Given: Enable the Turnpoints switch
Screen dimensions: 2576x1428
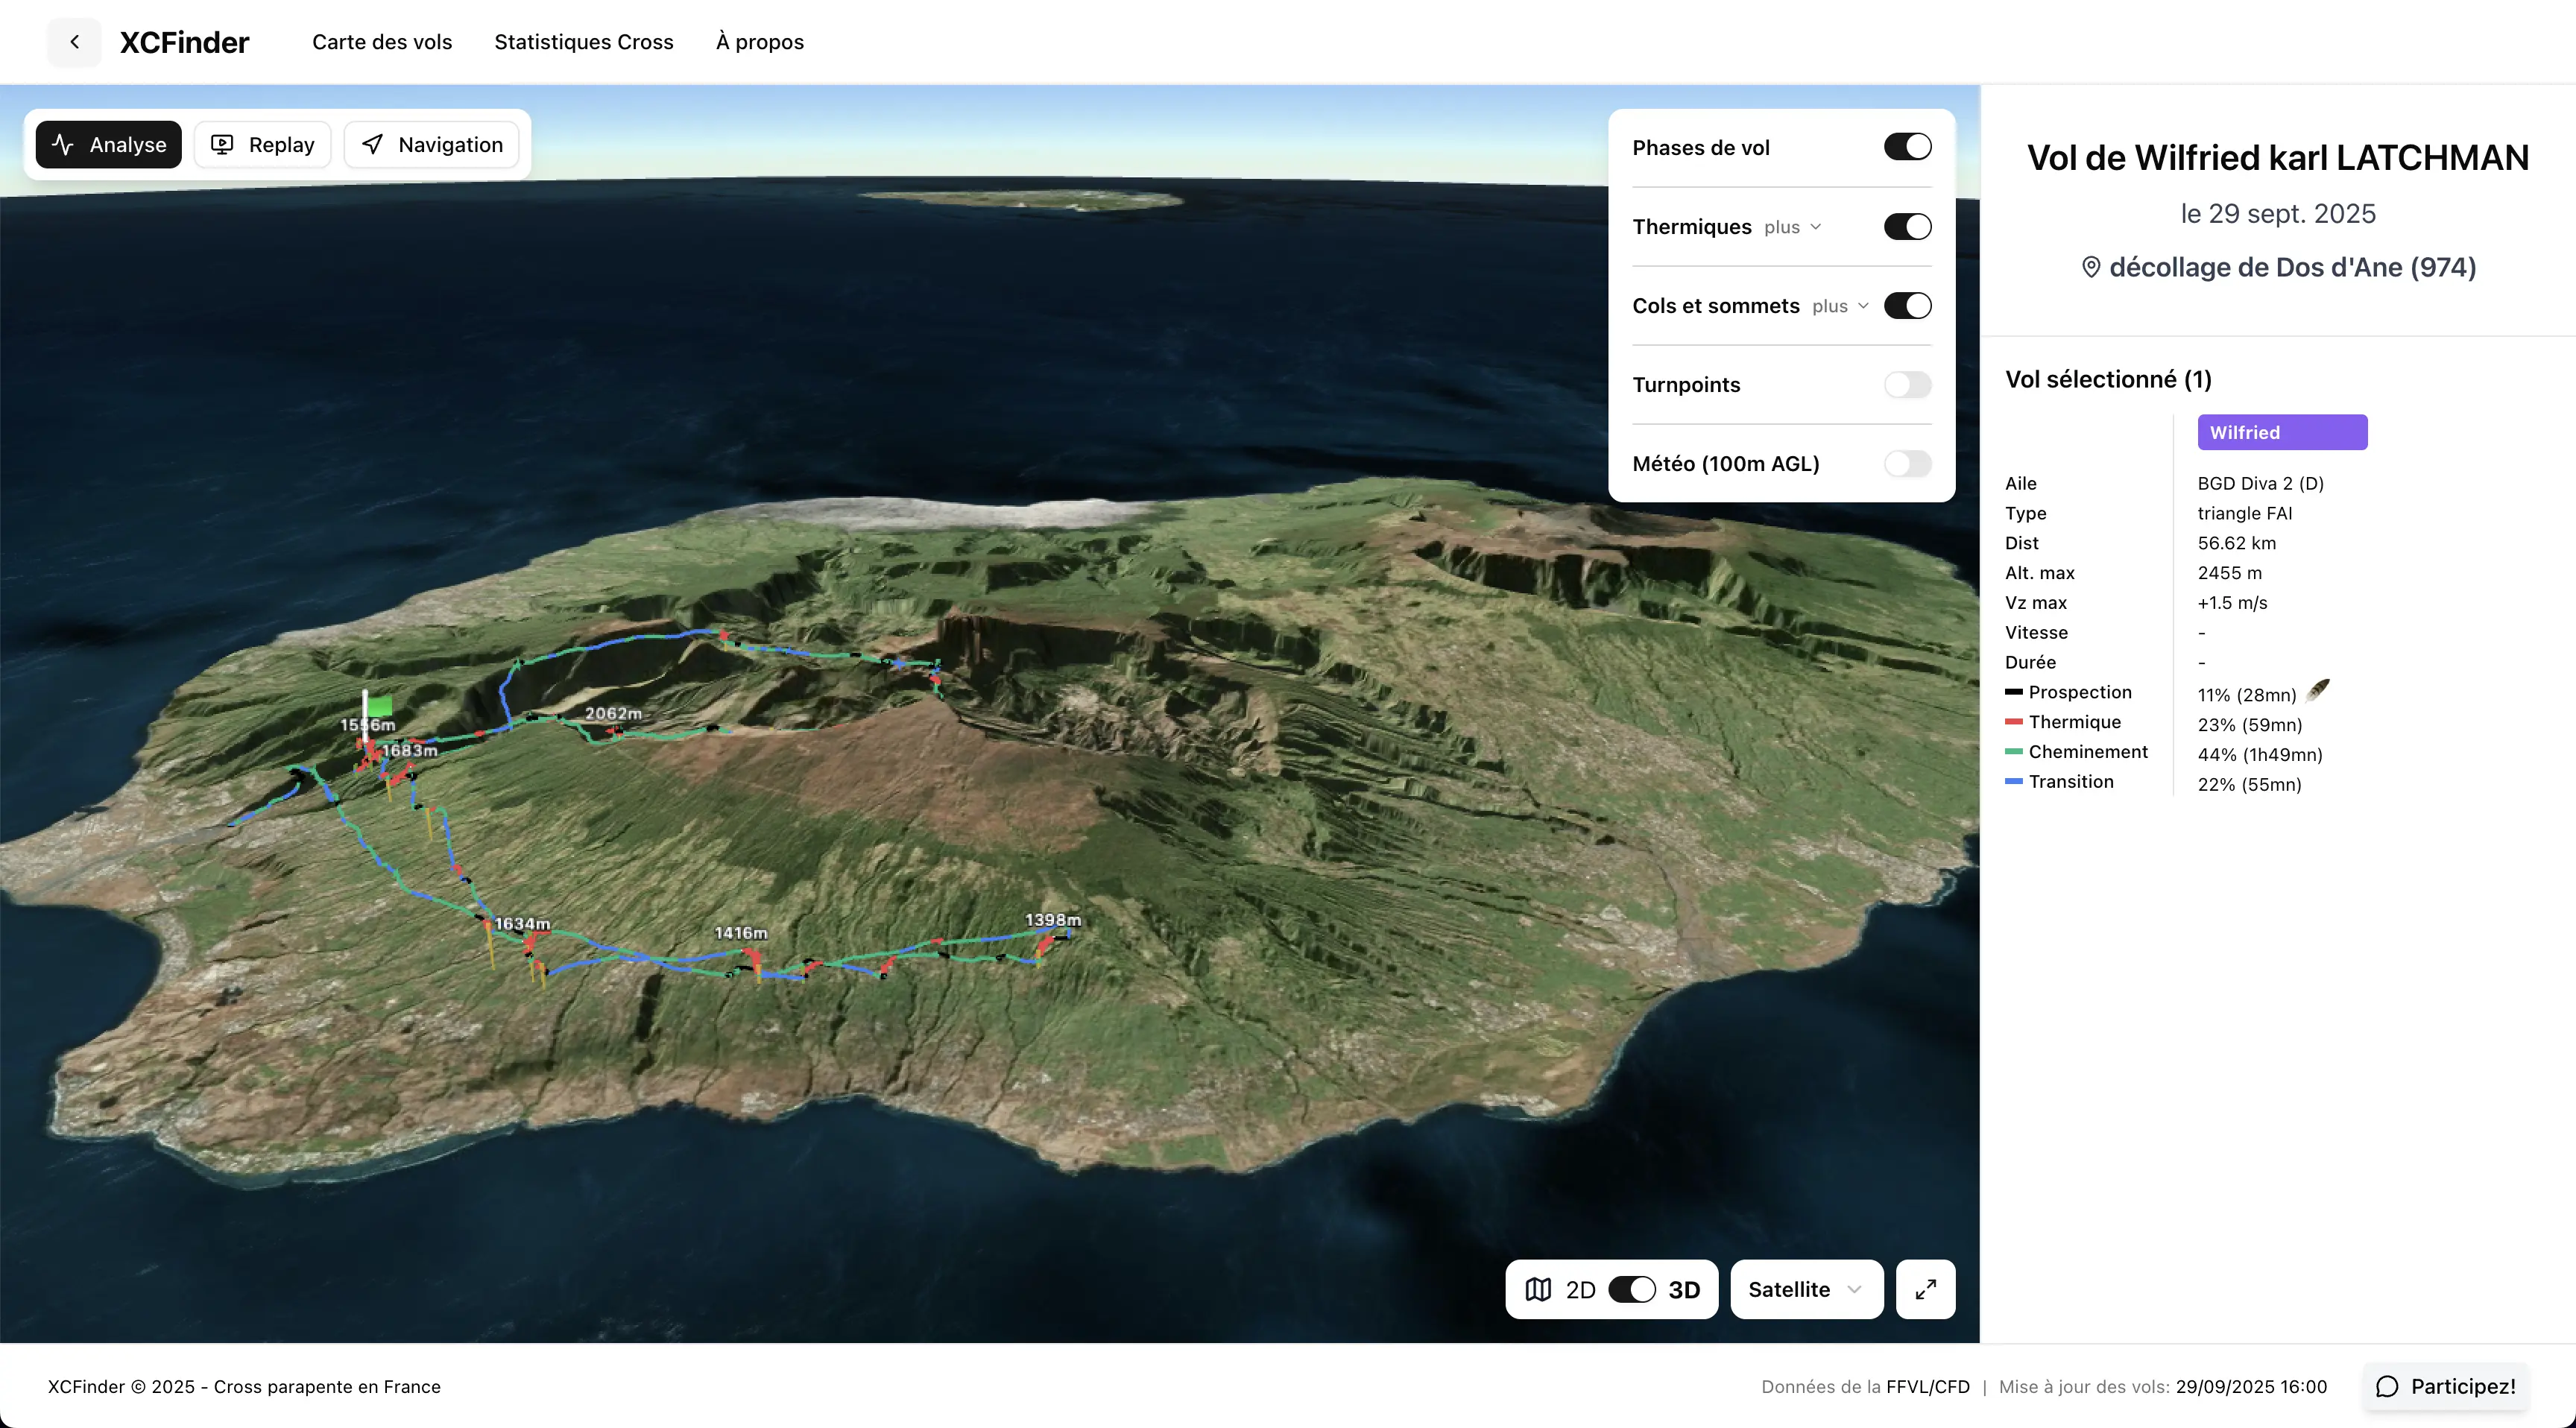Looking at the screenshot, I should coord(1907,385).
